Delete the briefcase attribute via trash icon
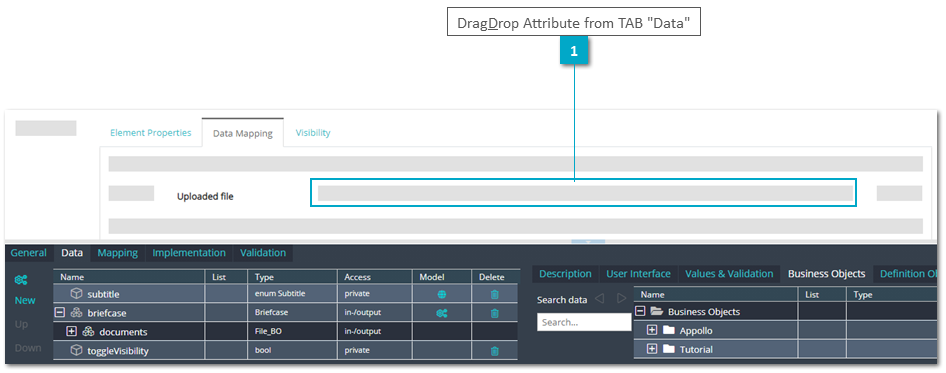The width and height of the screenshot is (946, 373). pyautogui.click(x=495, y=313)
